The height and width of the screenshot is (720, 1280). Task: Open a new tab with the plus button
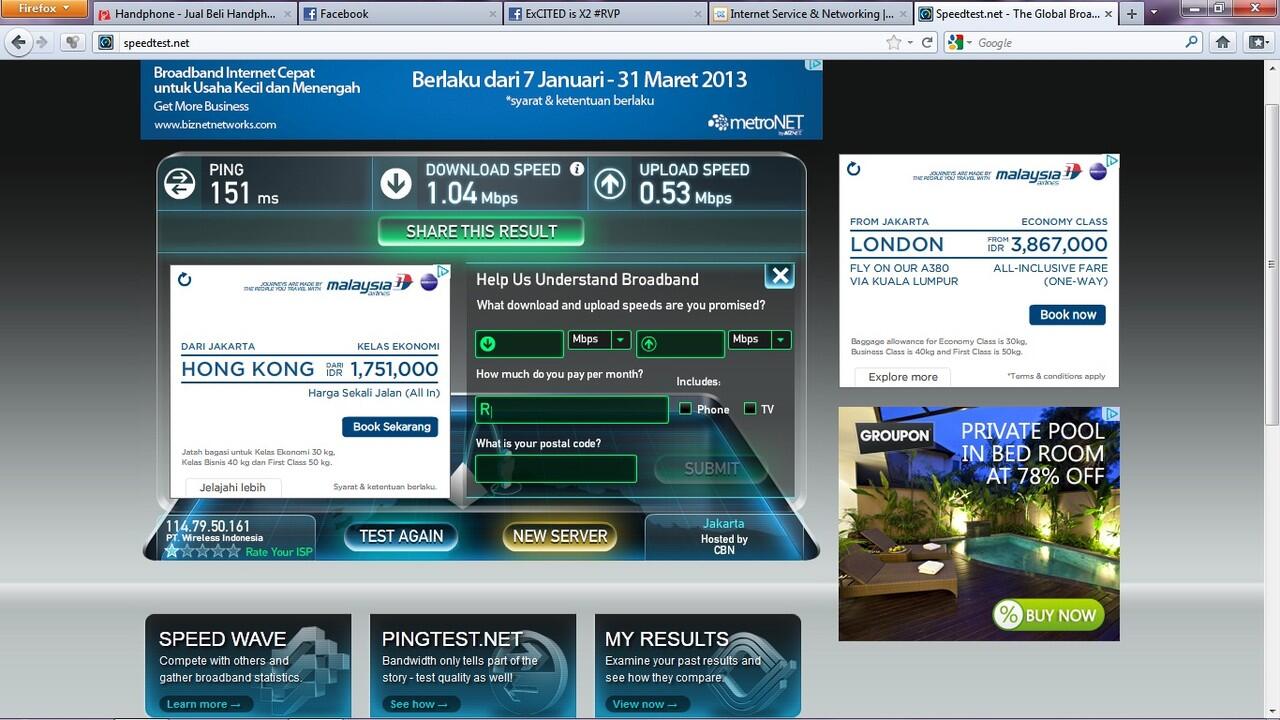coord(1132,14)
